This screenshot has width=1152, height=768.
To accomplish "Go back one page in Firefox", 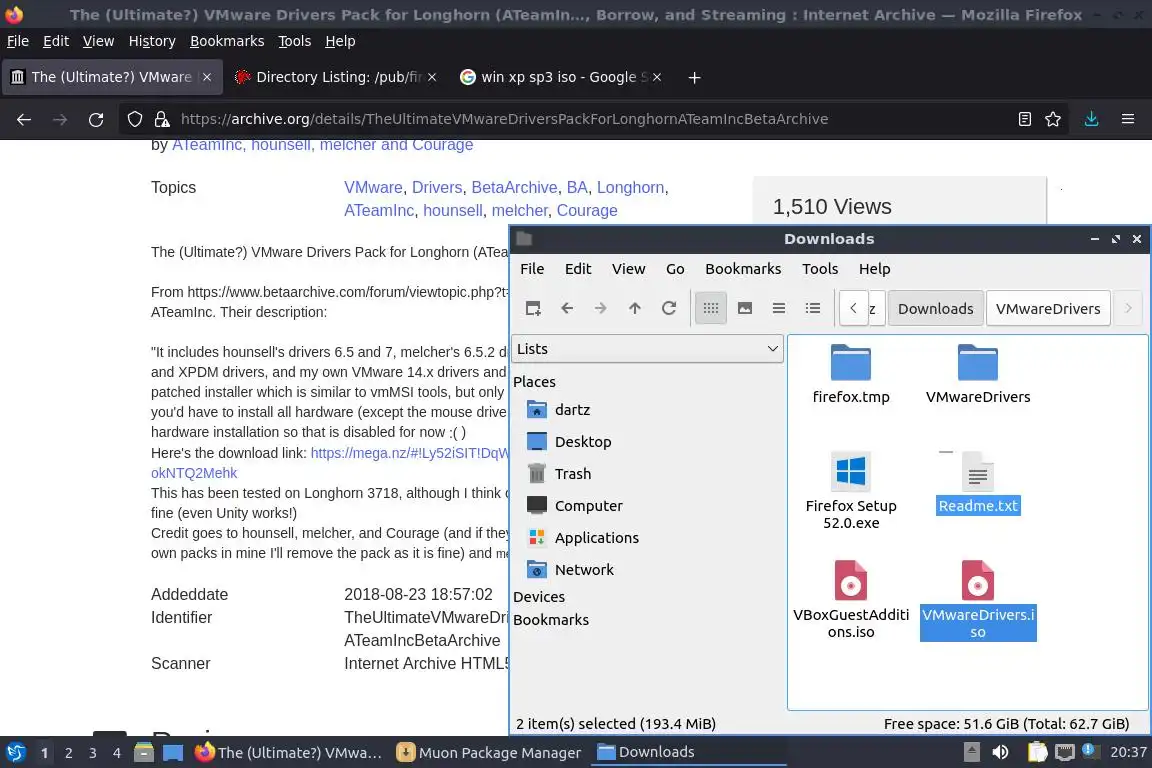I will 24,119.
